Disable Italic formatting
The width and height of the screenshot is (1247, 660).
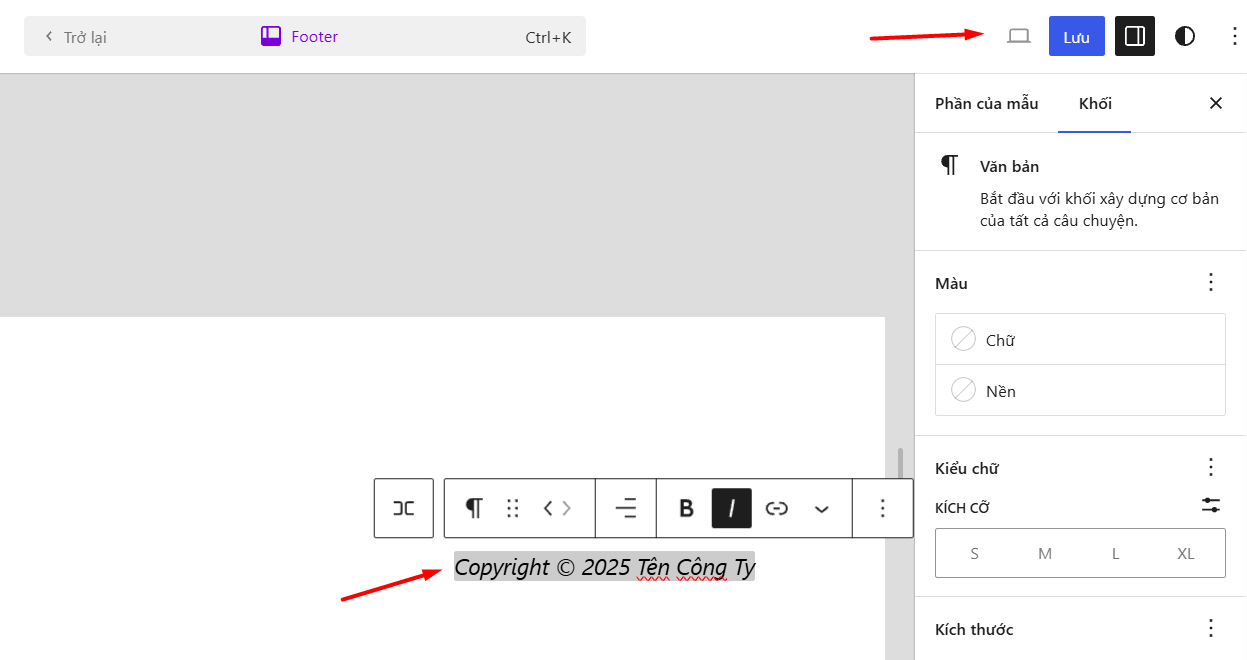pos(731,508)
